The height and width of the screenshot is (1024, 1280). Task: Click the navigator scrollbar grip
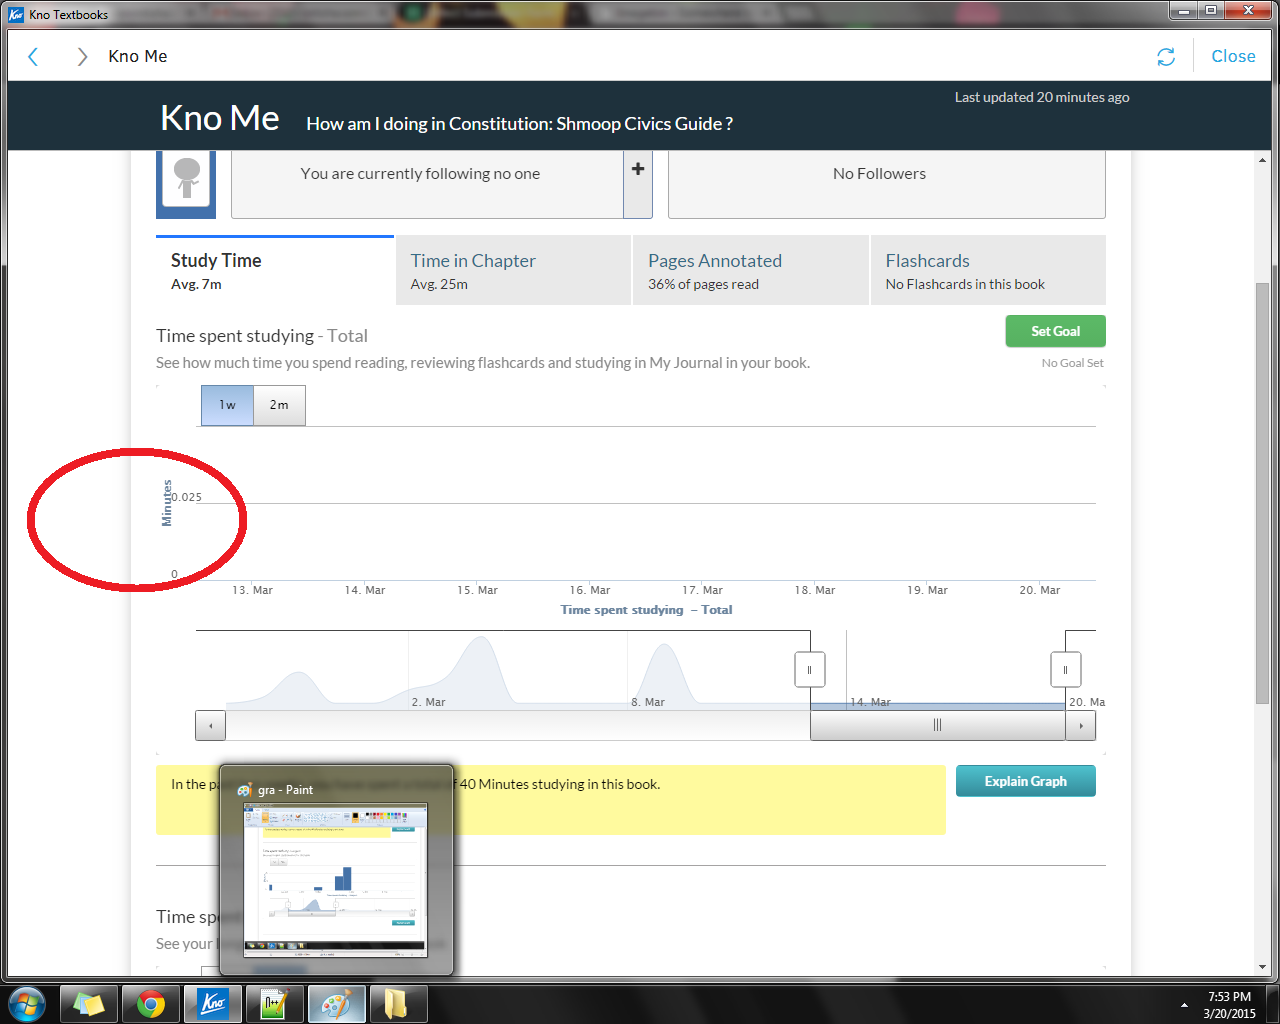[x=937, y=725]
